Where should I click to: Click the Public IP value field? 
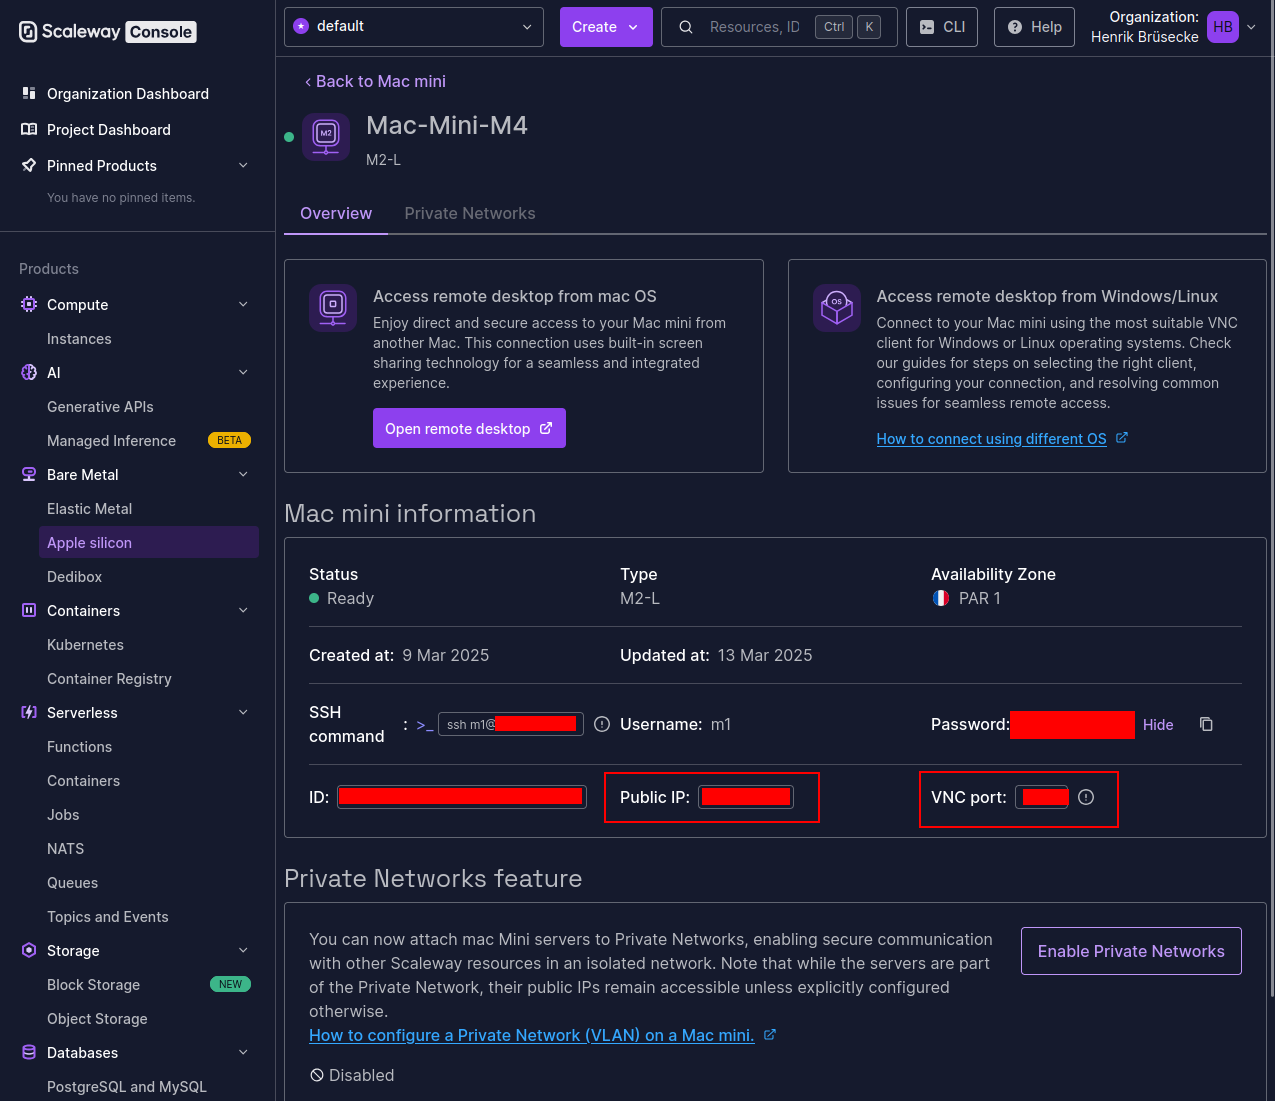(x=746, y=797)
